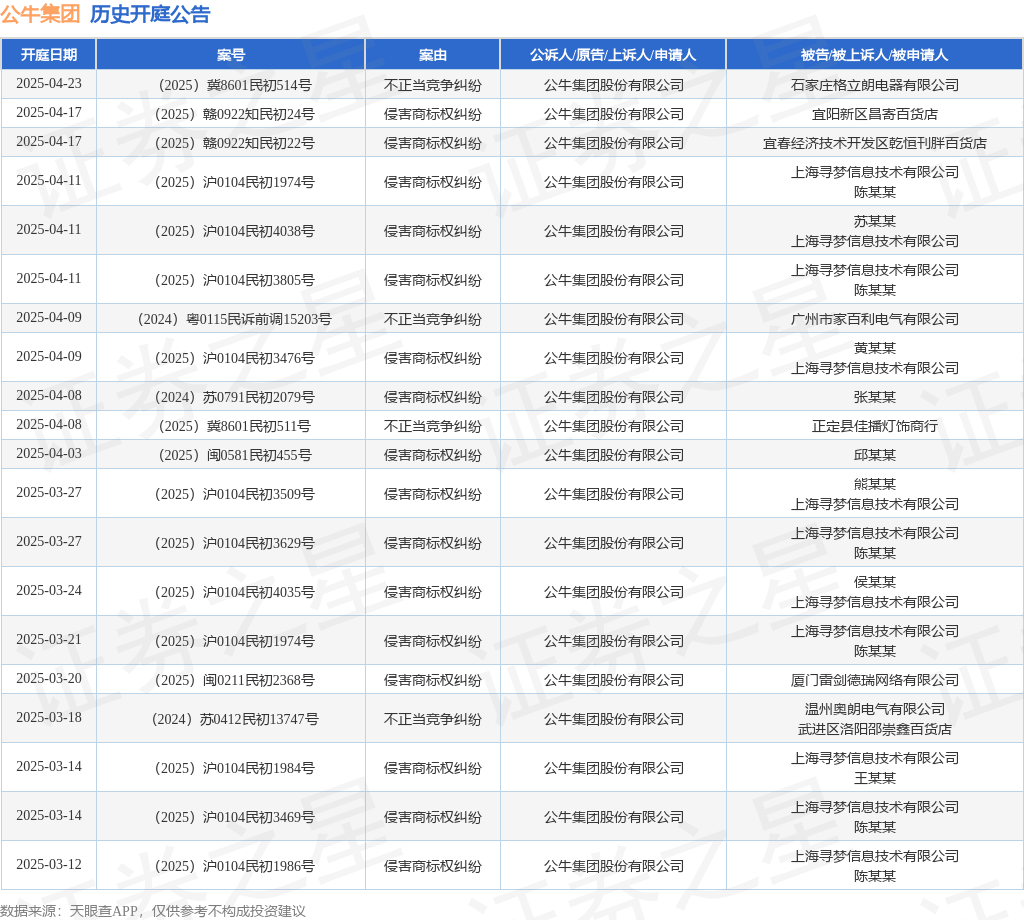Viewport: 1024px width, 920px height.
Task: Click 上海寻梦信息技术有限公司 in the 沪0104民初1986号 row
Action: coord(875,857)
